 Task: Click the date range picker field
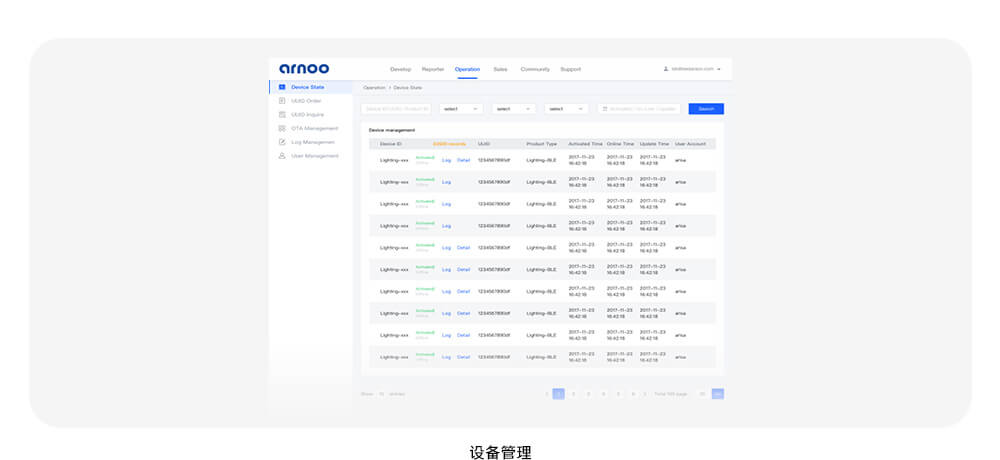(x=640, y=109)
